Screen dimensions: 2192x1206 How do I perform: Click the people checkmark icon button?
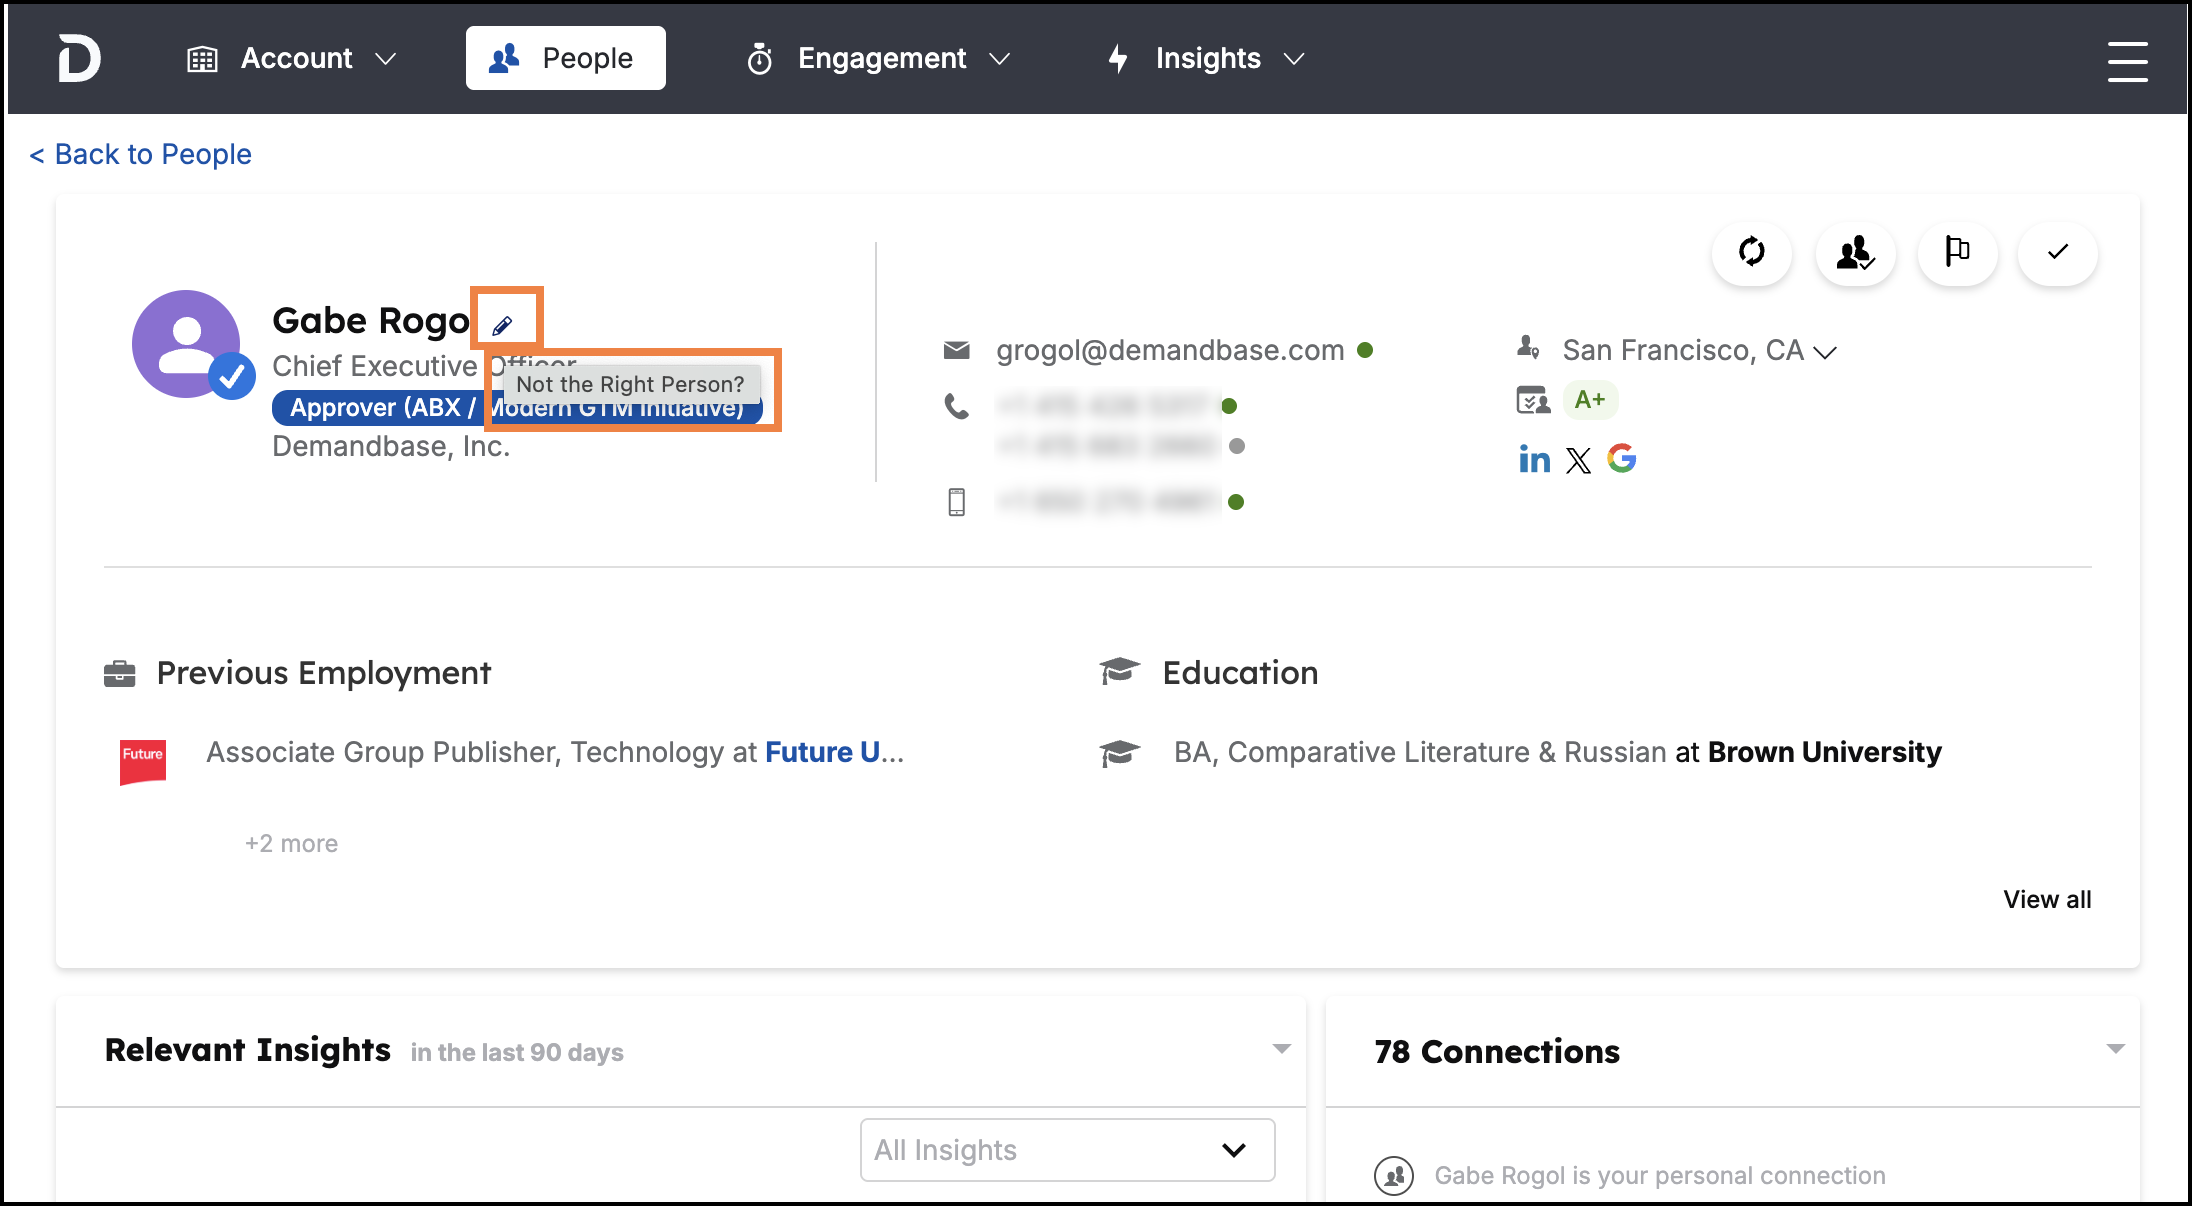tap(1856, 252)
